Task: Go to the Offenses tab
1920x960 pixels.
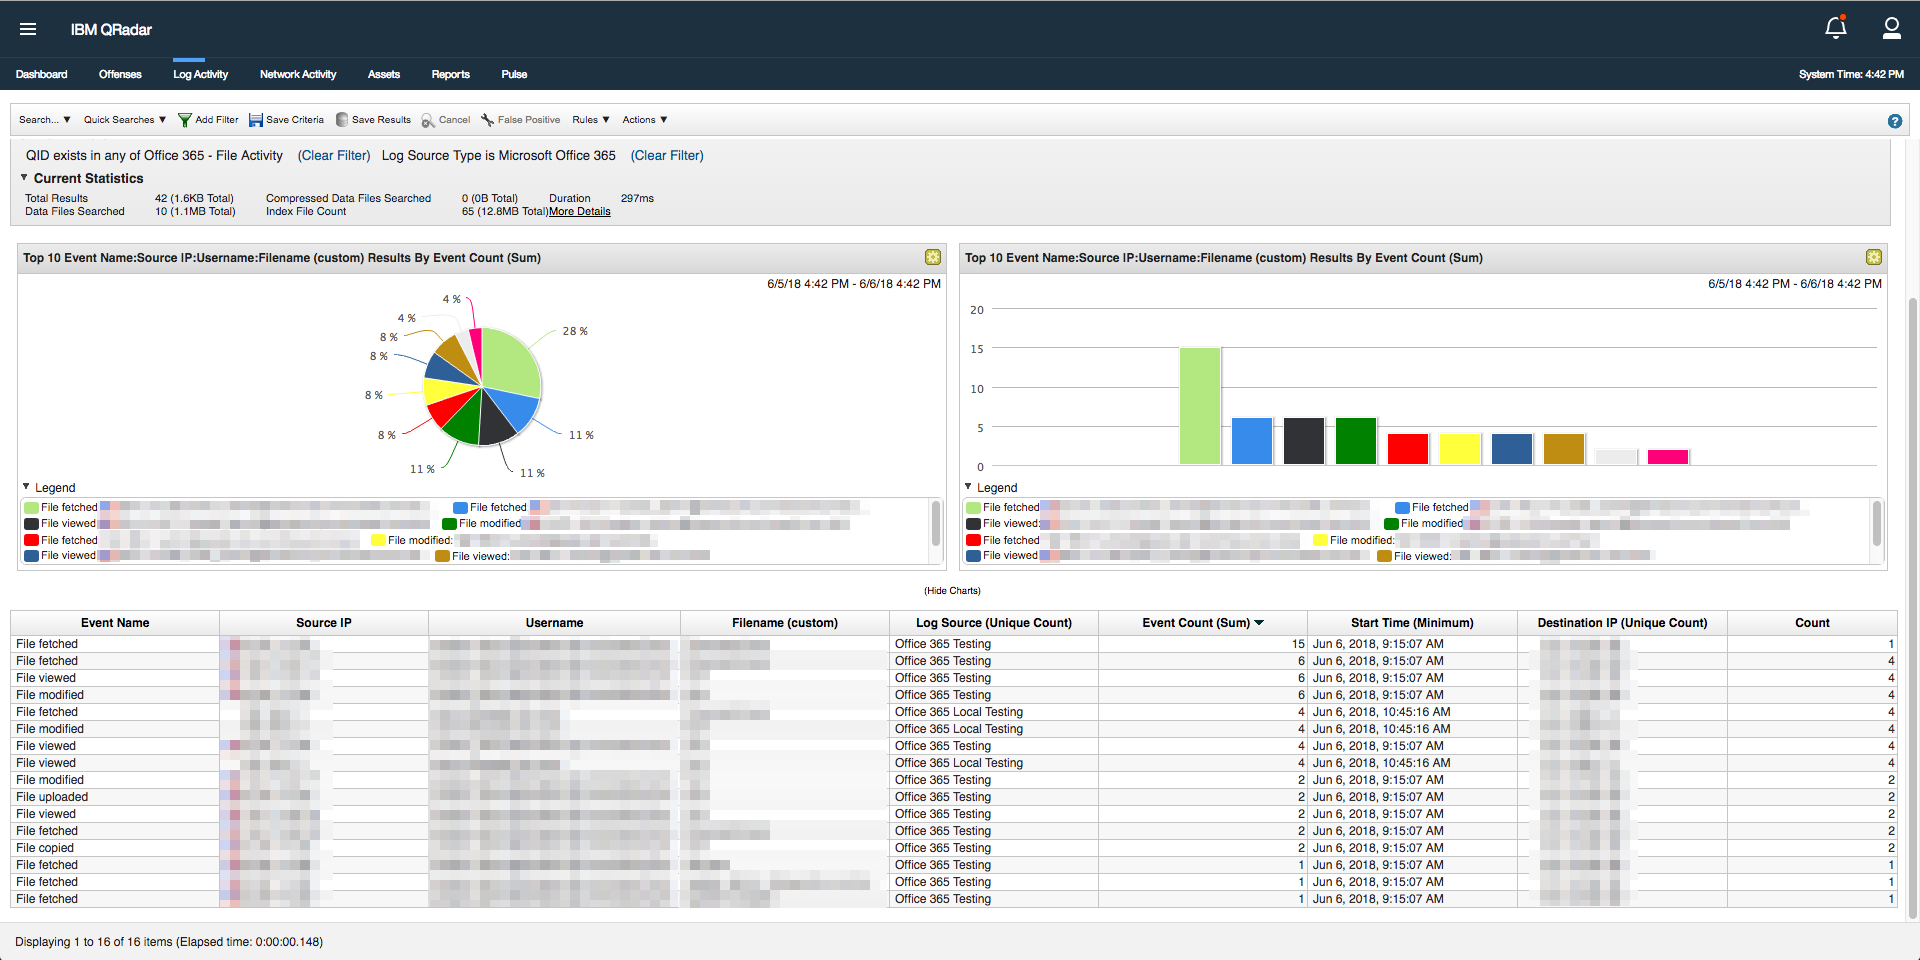Action: click(120, 74)
